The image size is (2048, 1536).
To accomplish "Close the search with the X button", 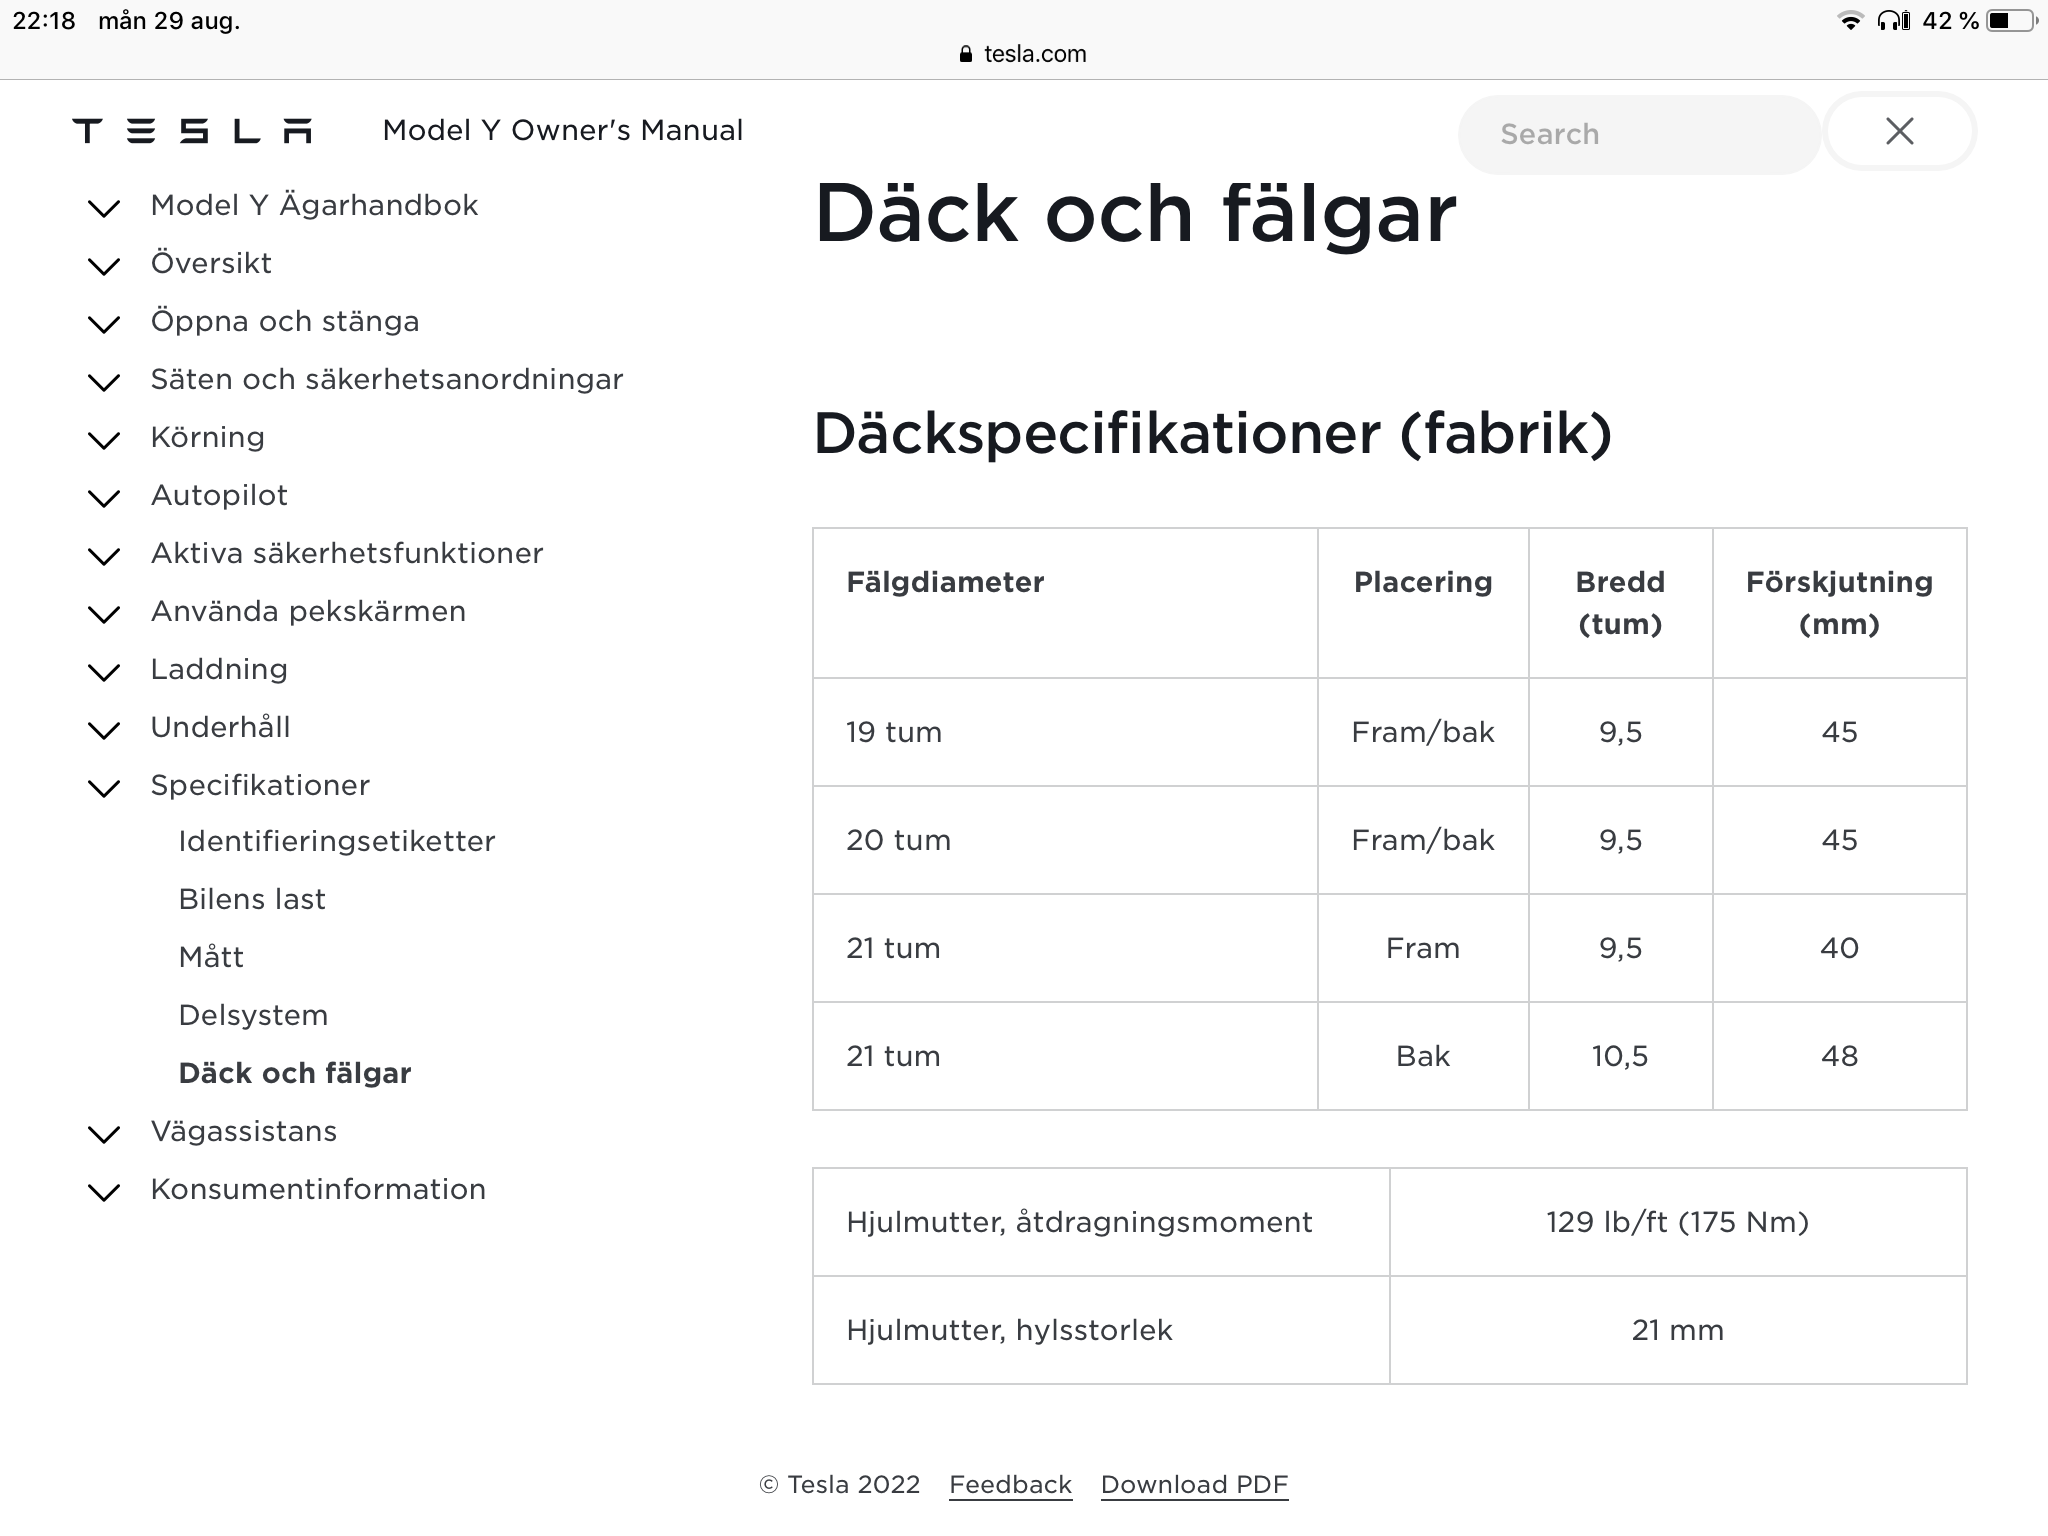I will (1899, 131).
